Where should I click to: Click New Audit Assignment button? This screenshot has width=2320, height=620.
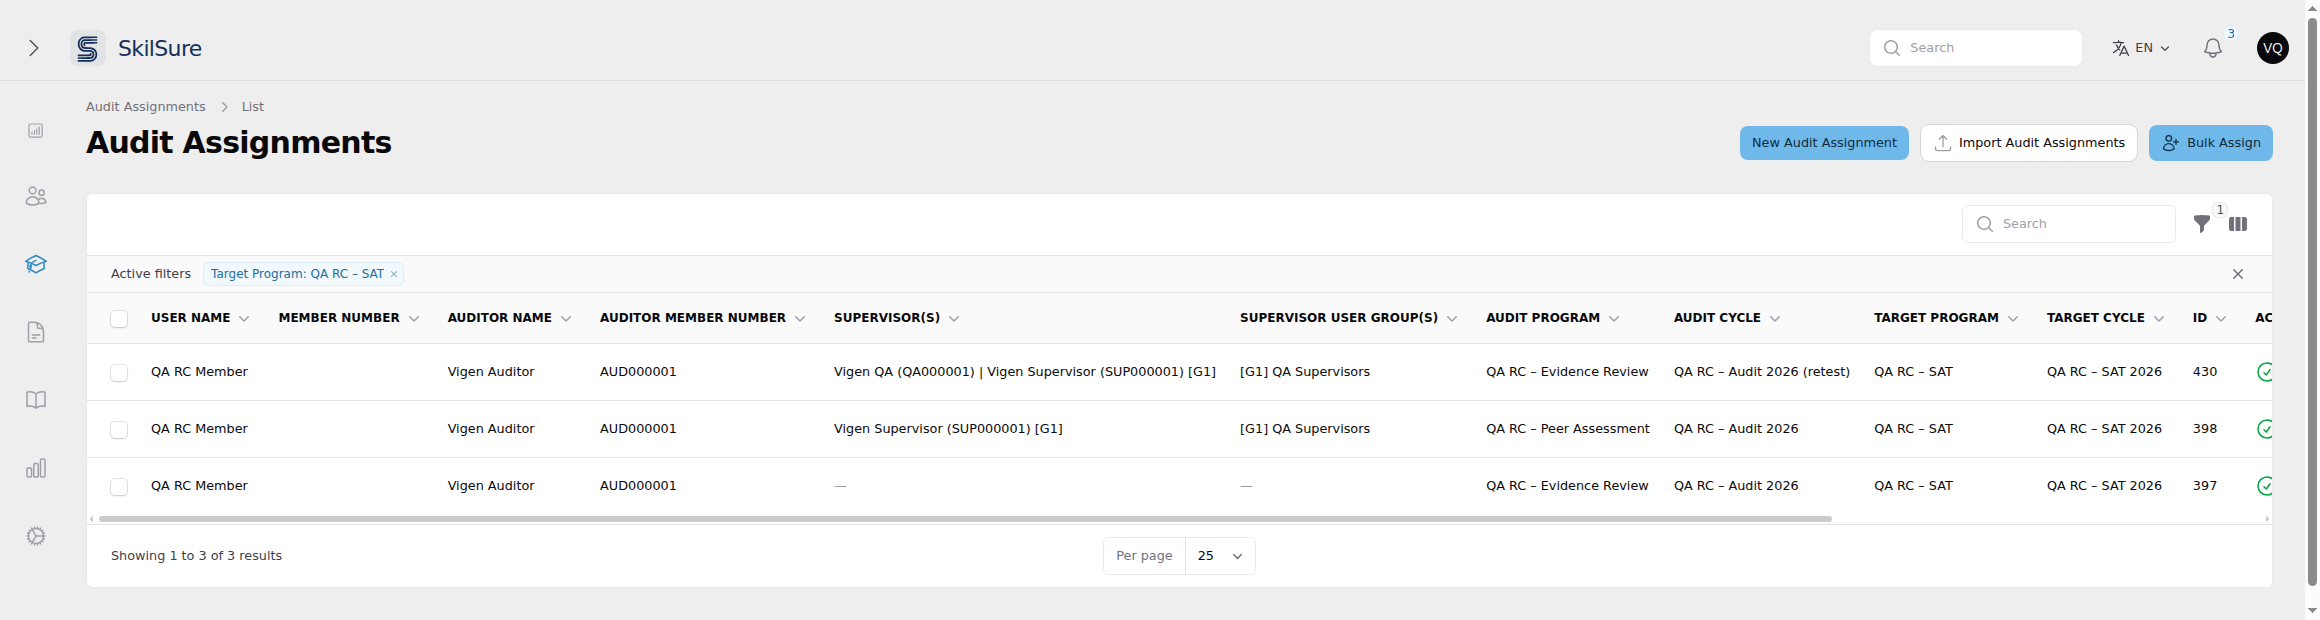tap(1824, 143)
